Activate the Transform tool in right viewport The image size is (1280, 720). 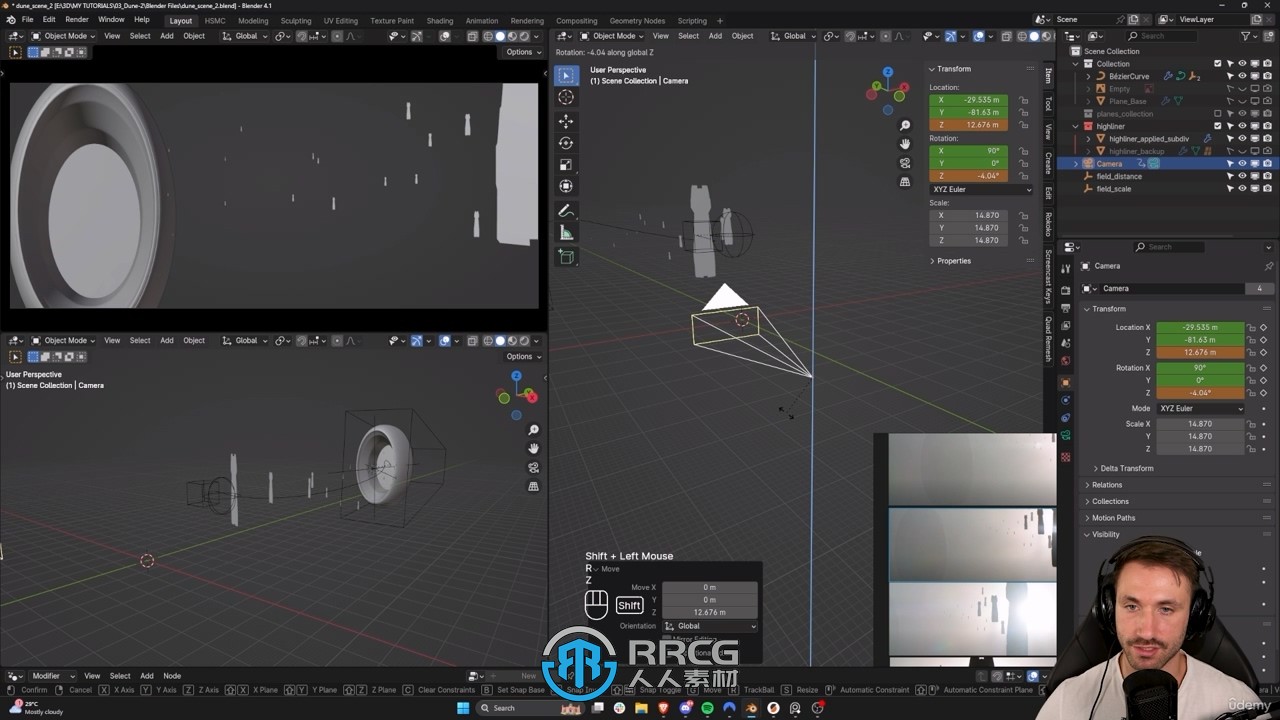pyautogui.click(x=566, y=186)
